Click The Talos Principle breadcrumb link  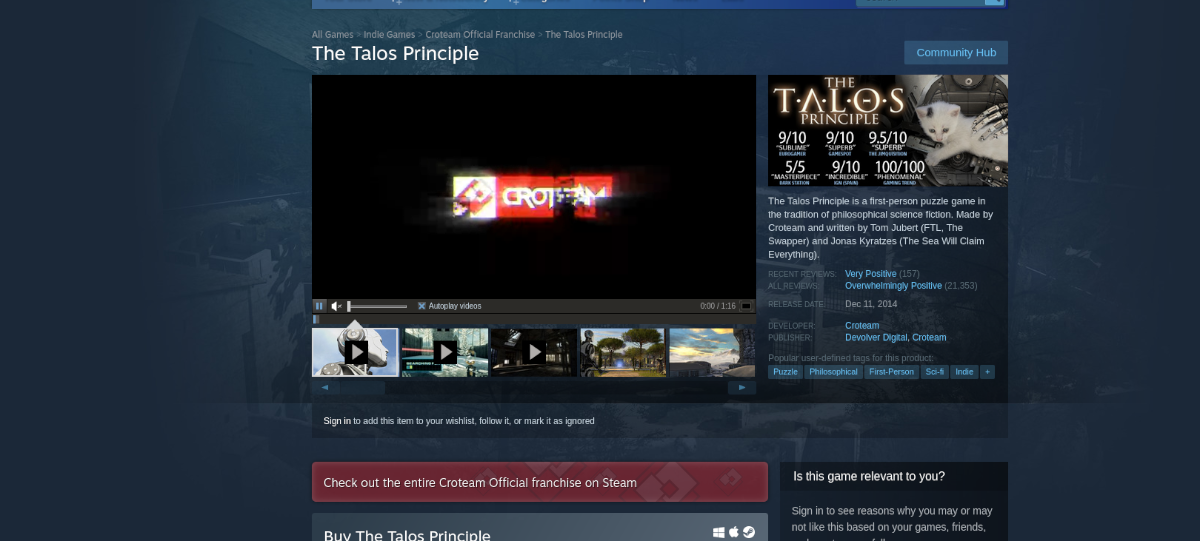[583, 35]
